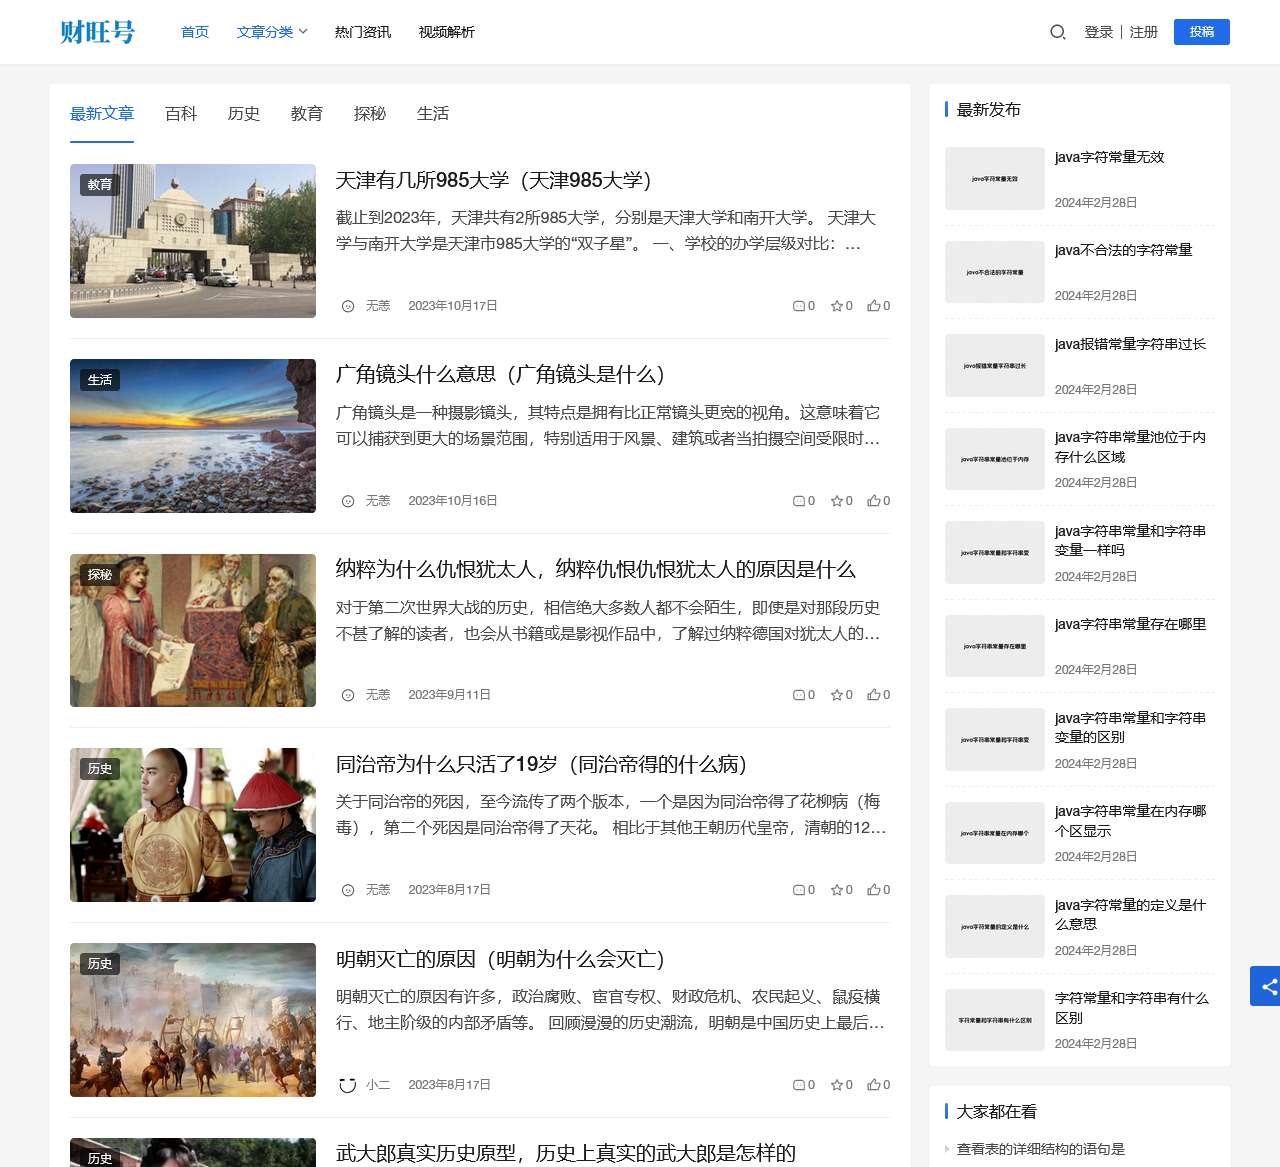The image size is (1280, 1167).
Task: Expand the 文章分类 dropdown
Action: [x=271, y=32]
